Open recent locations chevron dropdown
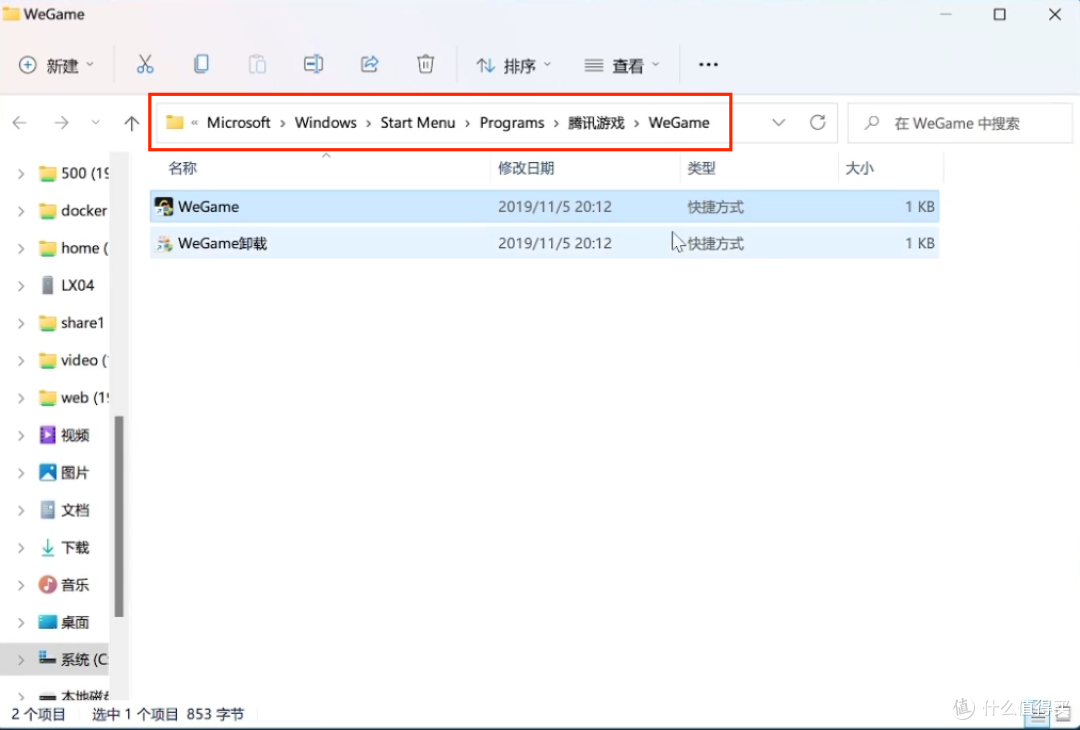1080x730 pixels. tap(96, 123)
